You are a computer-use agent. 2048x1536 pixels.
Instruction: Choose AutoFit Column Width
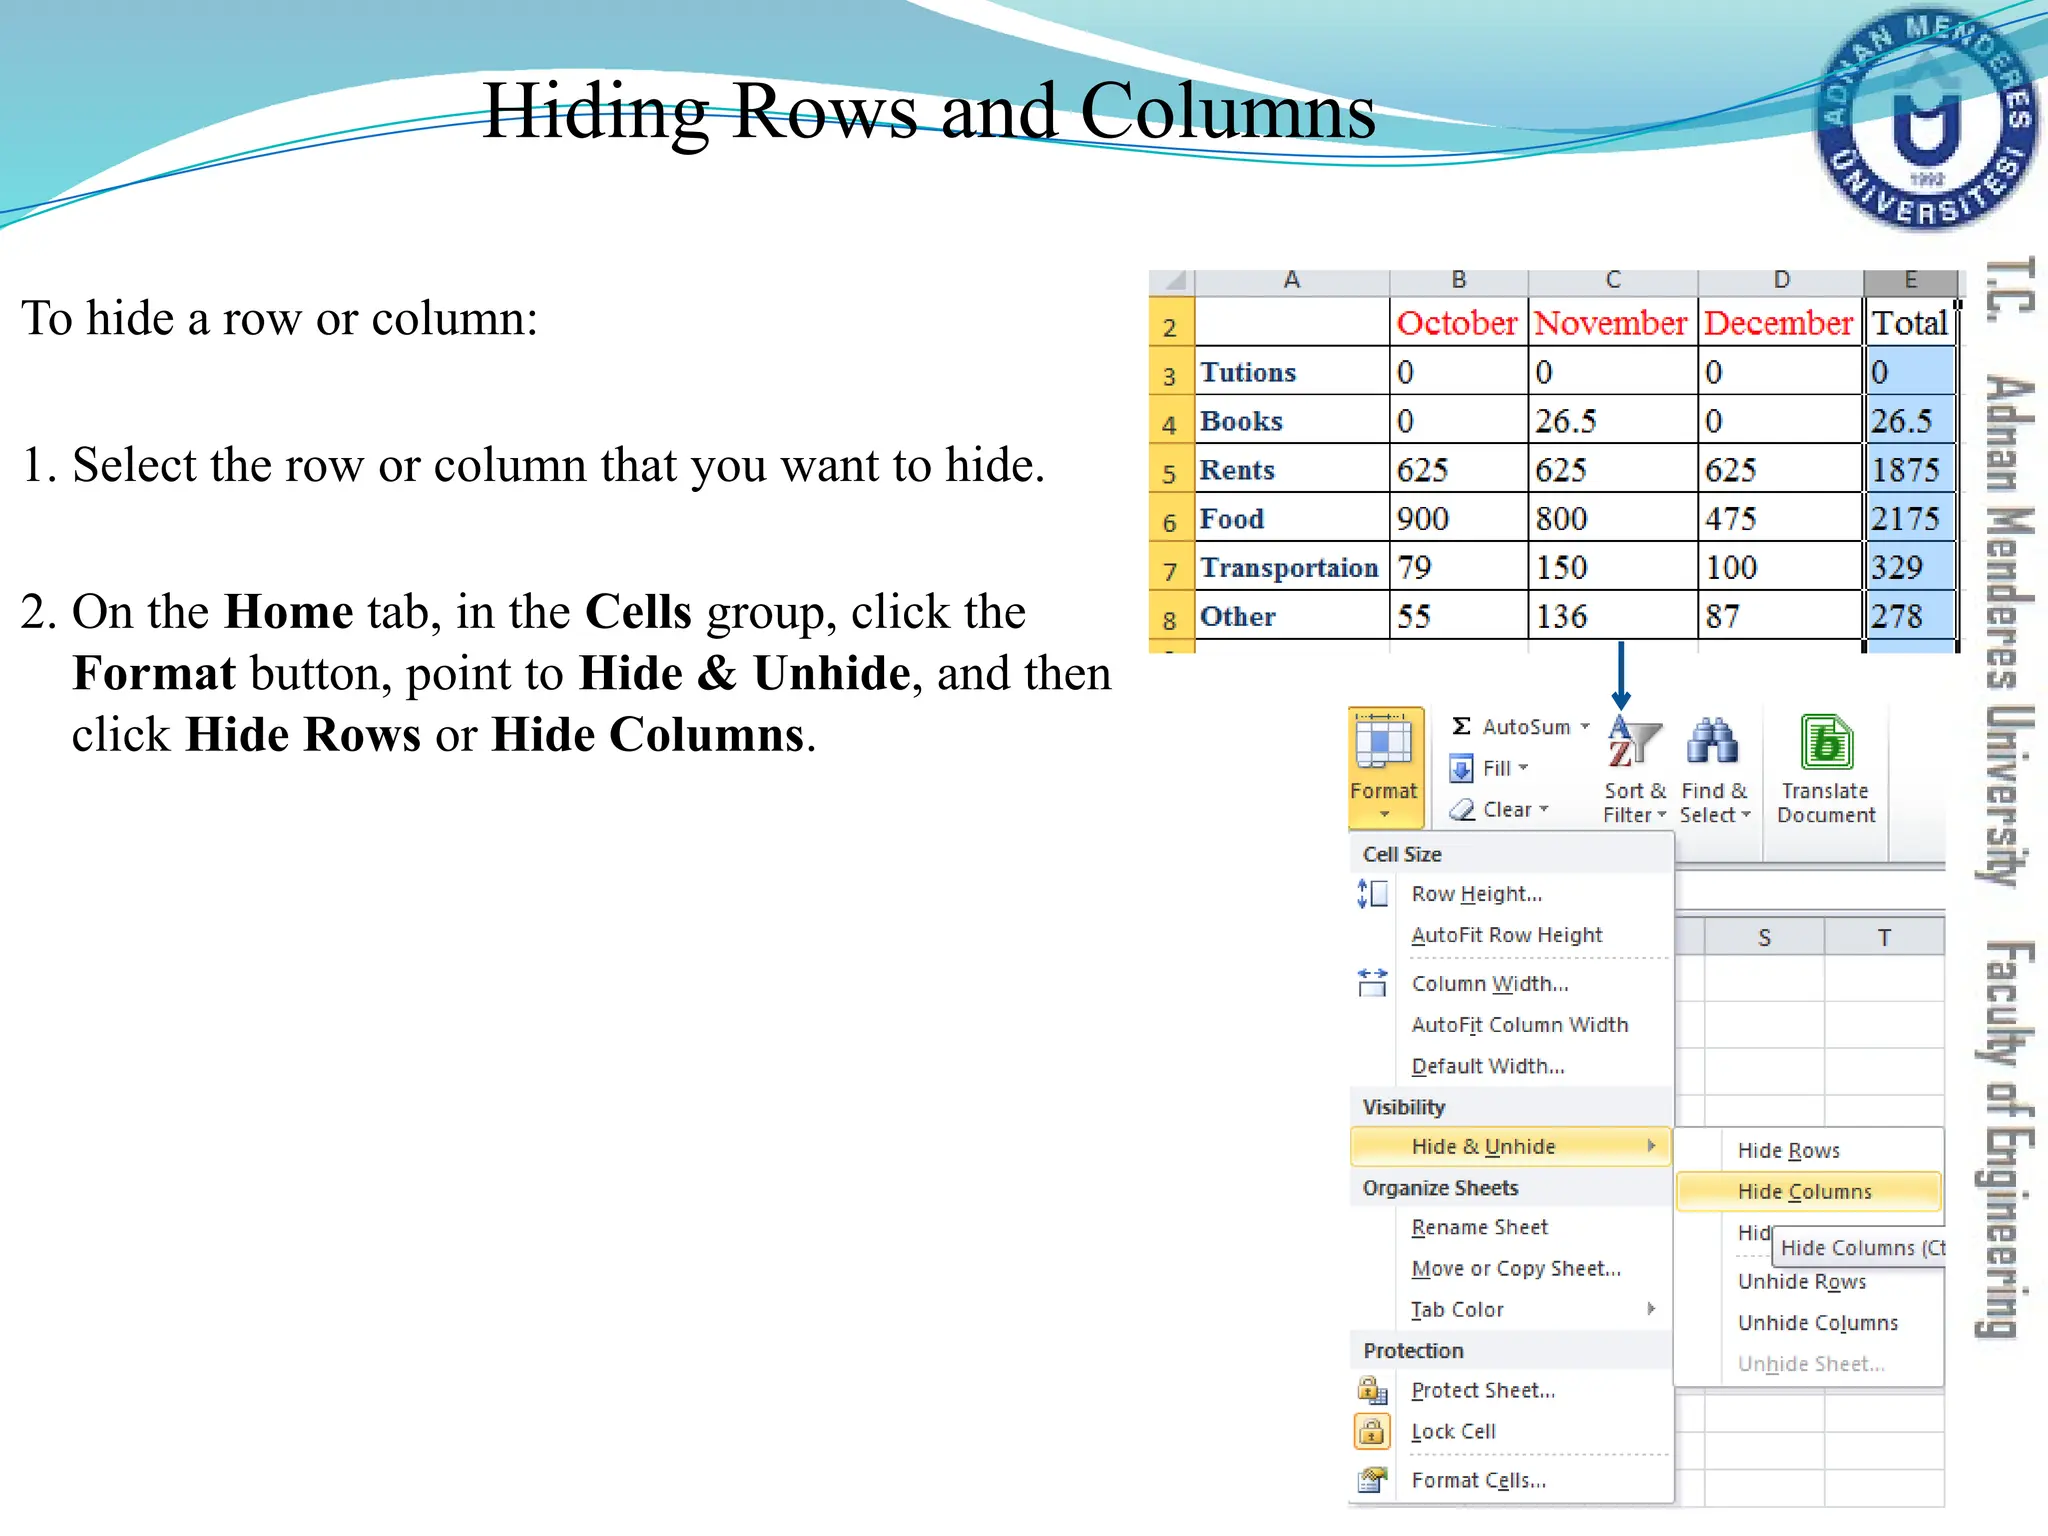coord(1511,1025)
